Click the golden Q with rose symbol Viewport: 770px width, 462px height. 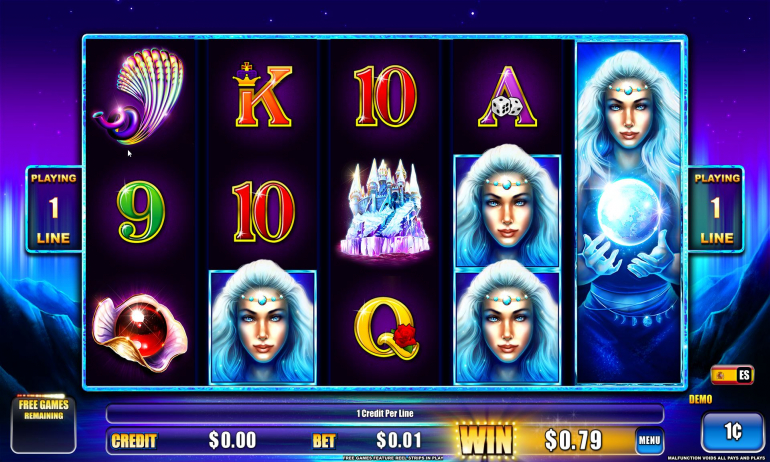tap(386, 328)
